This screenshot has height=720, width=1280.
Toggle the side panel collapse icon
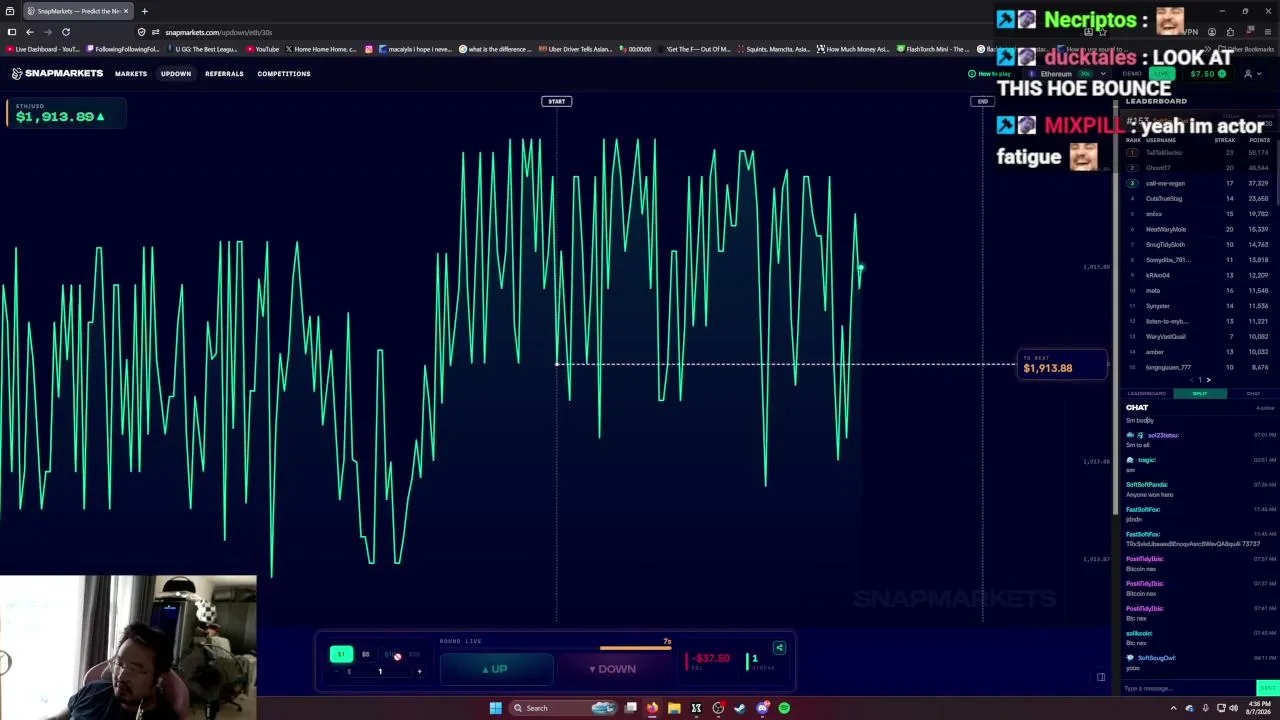1100,677
